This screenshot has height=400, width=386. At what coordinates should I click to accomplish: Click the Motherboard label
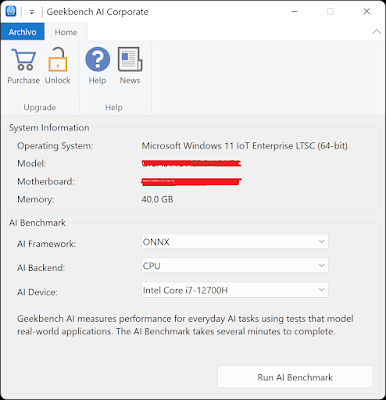[46, 181]
